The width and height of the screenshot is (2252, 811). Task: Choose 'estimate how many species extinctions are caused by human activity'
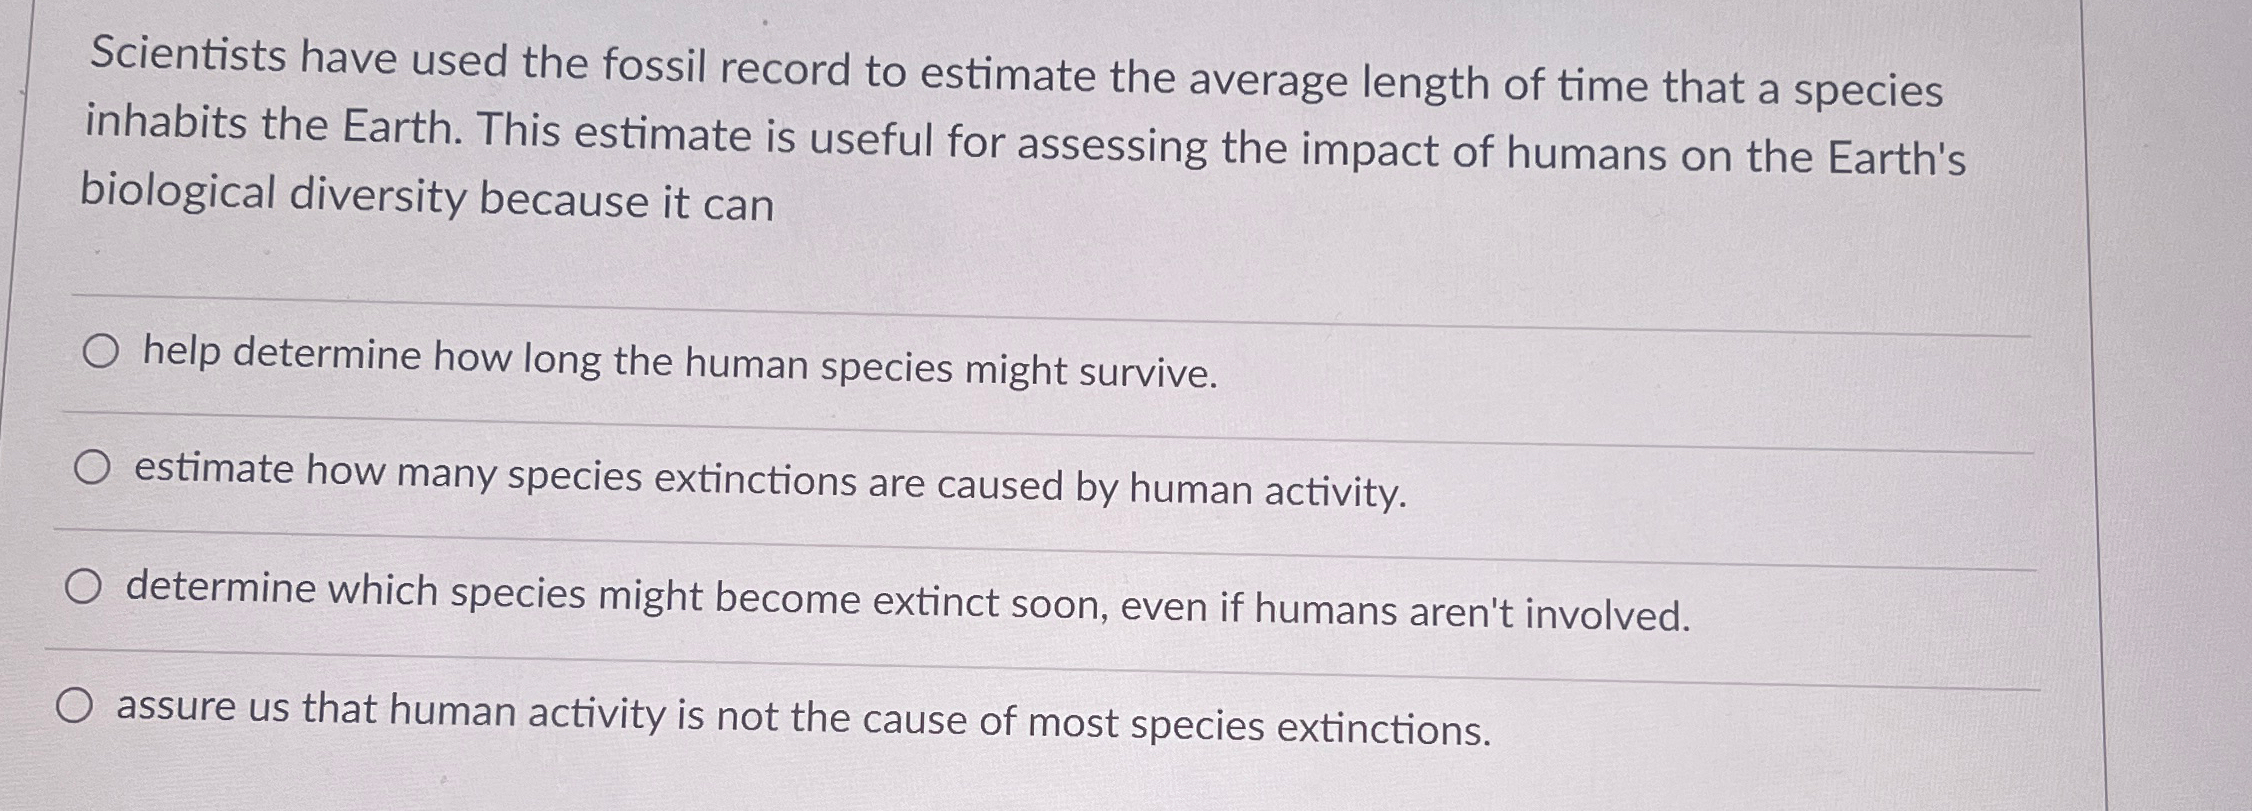coord(93,466)
